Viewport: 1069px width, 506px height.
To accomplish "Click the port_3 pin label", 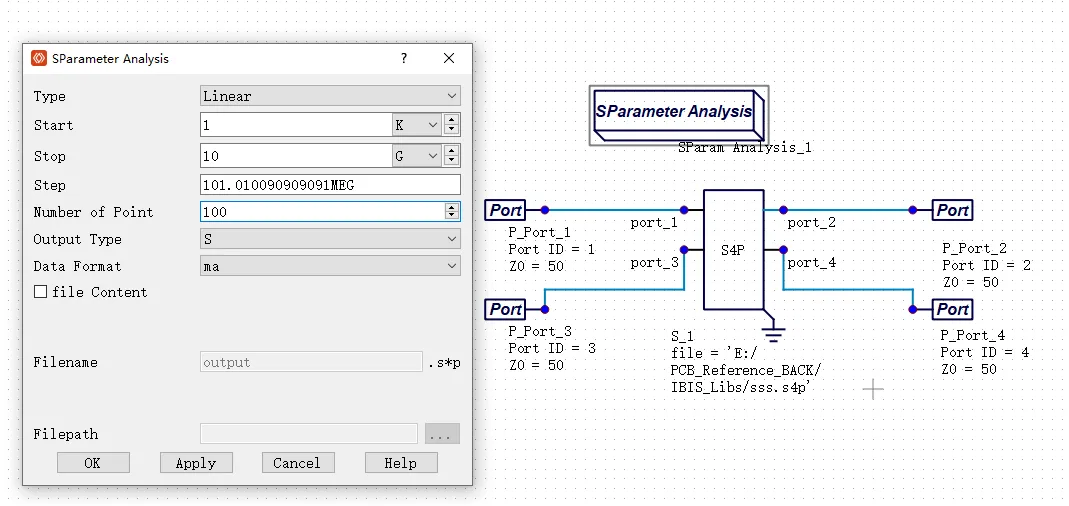I will (654, 263).
